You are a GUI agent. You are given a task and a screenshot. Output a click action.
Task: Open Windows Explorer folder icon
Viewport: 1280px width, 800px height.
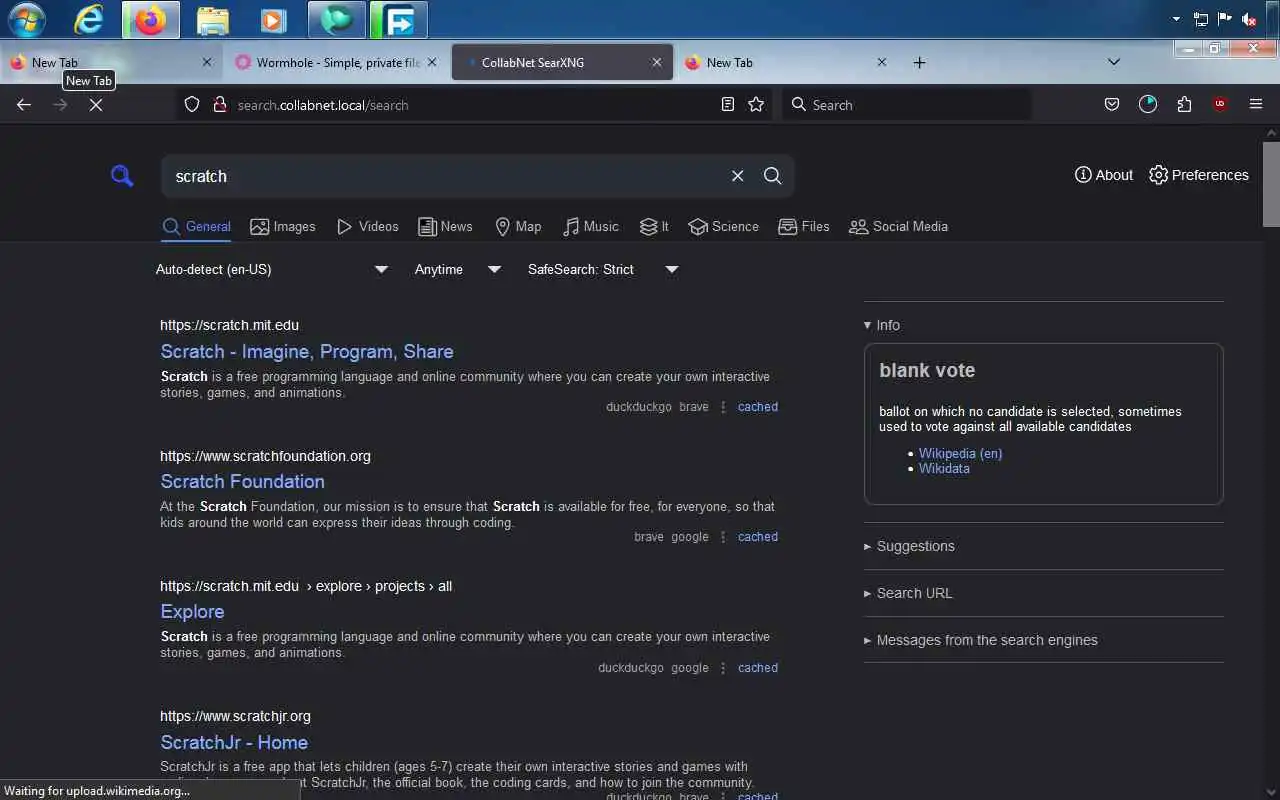(213, 19)
